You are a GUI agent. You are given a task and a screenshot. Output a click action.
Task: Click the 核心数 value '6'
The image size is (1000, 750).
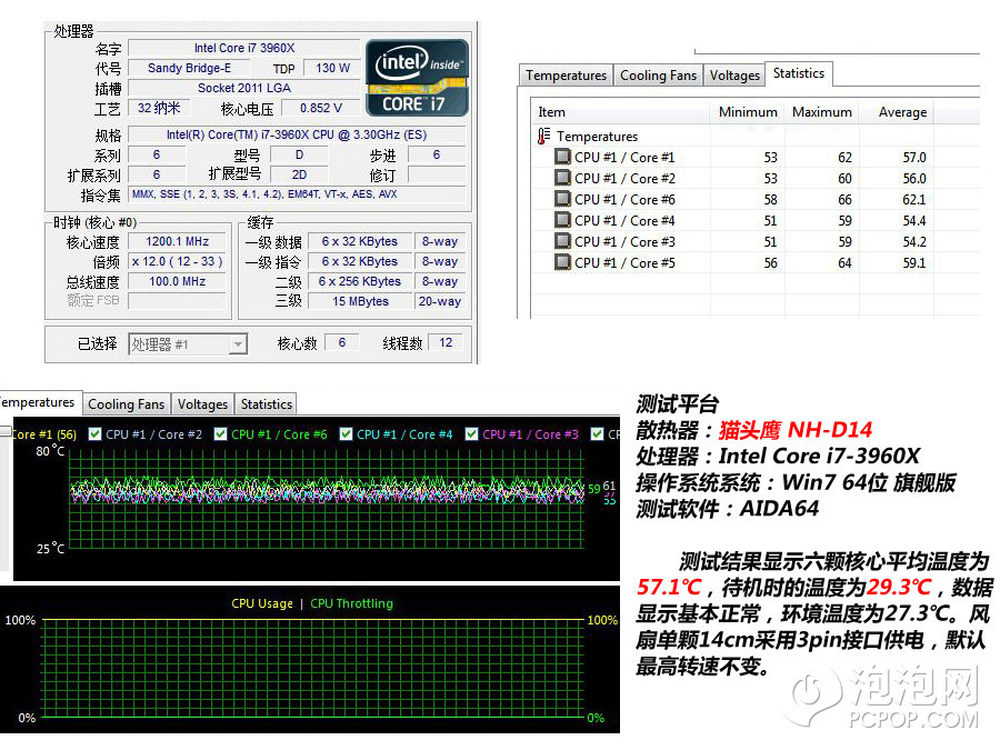pyautogui.click(x=342, y=342)
